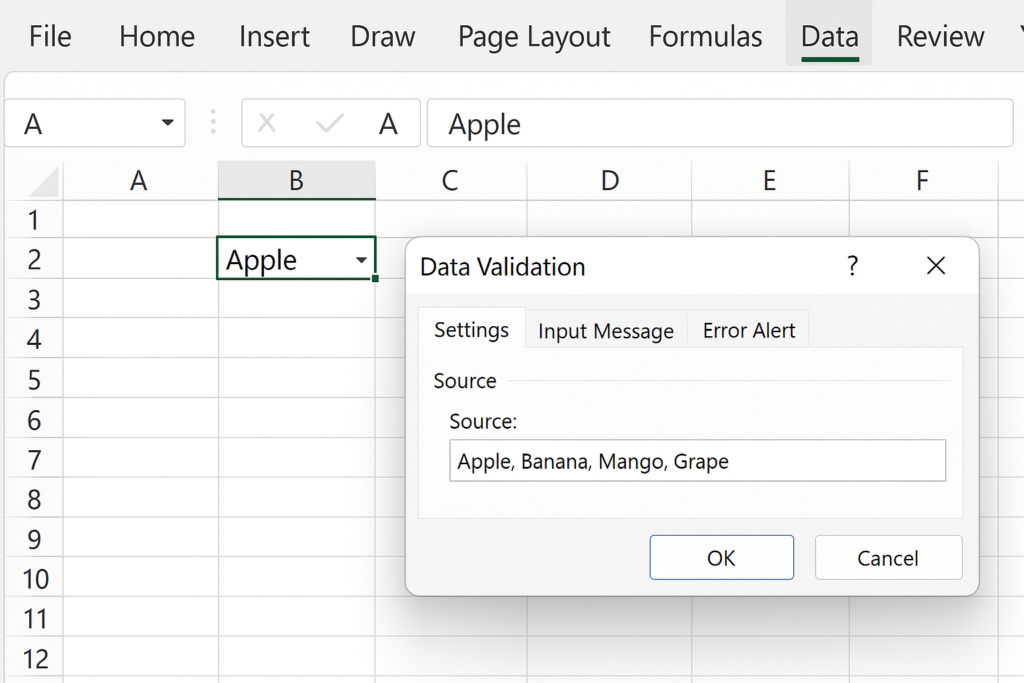Switch to the Input Message tab
The width and height of the screenshot is (1024, 683).
click(x=606, y=331)
